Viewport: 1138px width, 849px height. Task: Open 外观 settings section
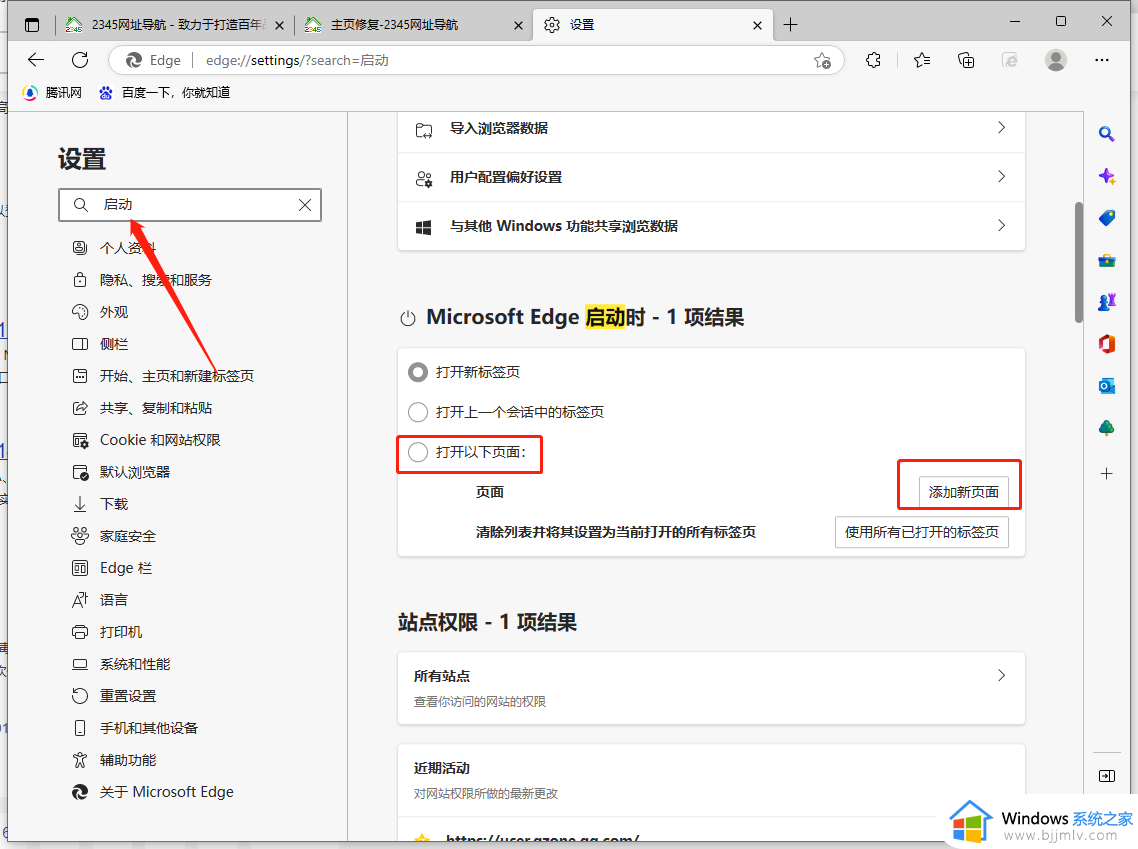pyautogui.click(x=100, y=312)
